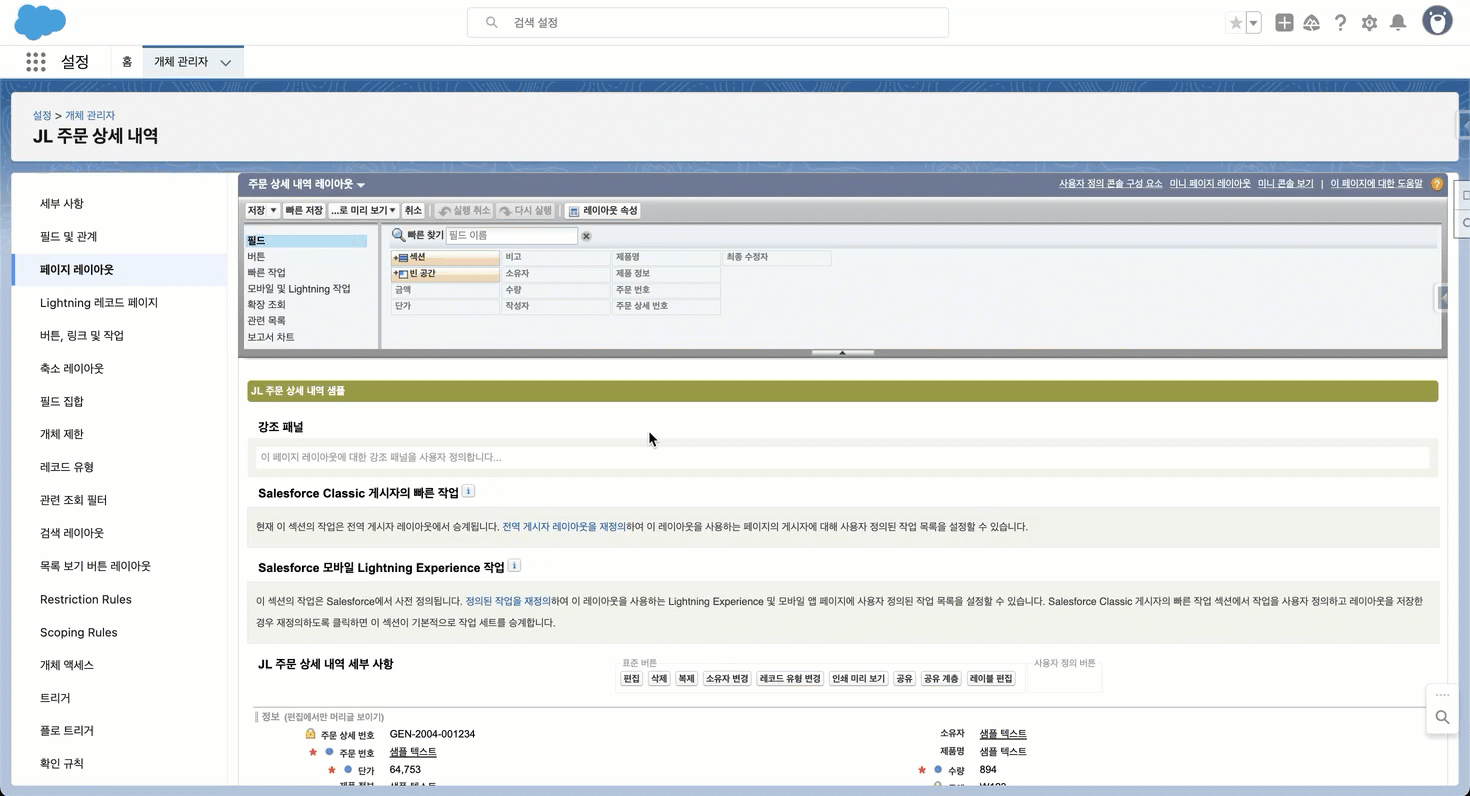Click the floating search magnifier at right edge
The width and height of the screenshot is (1470, 796).
click(x=1442, y=717)
